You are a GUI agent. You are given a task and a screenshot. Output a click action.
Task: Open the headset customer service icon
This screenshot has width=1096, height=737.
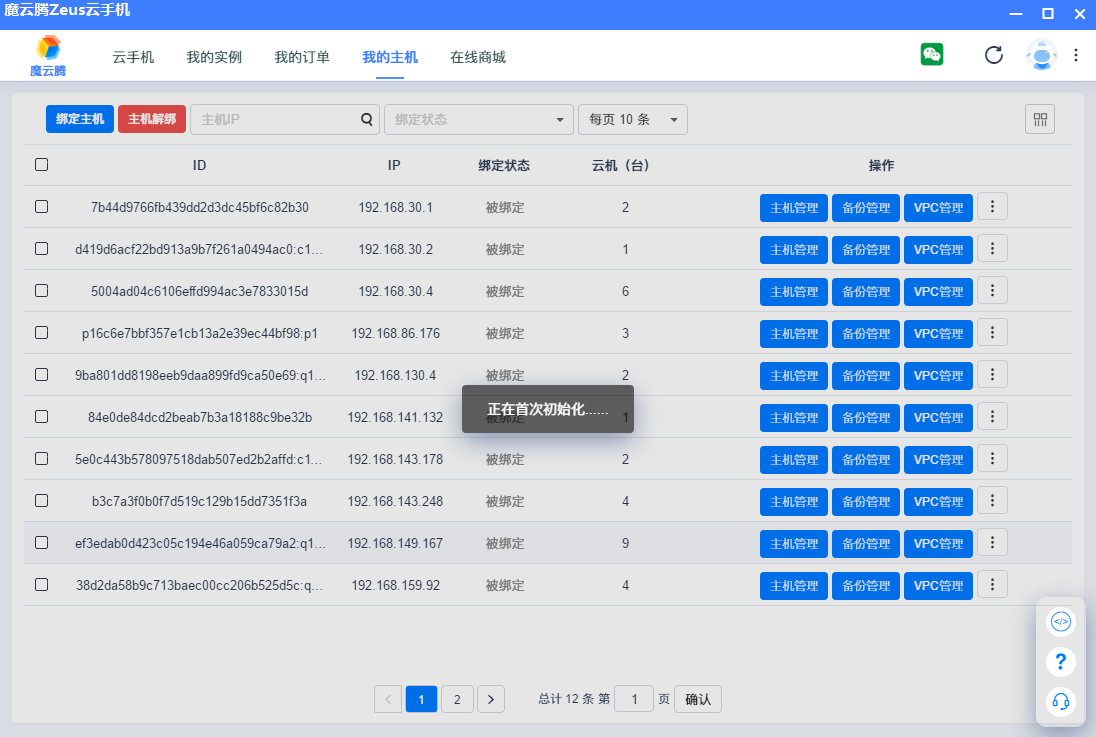pos(1061,702)
